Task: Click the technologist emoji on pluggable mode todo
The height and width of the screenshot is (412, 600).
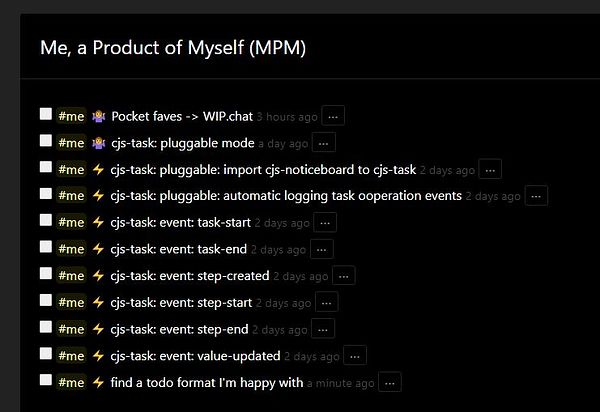Action: pos(98,143)
